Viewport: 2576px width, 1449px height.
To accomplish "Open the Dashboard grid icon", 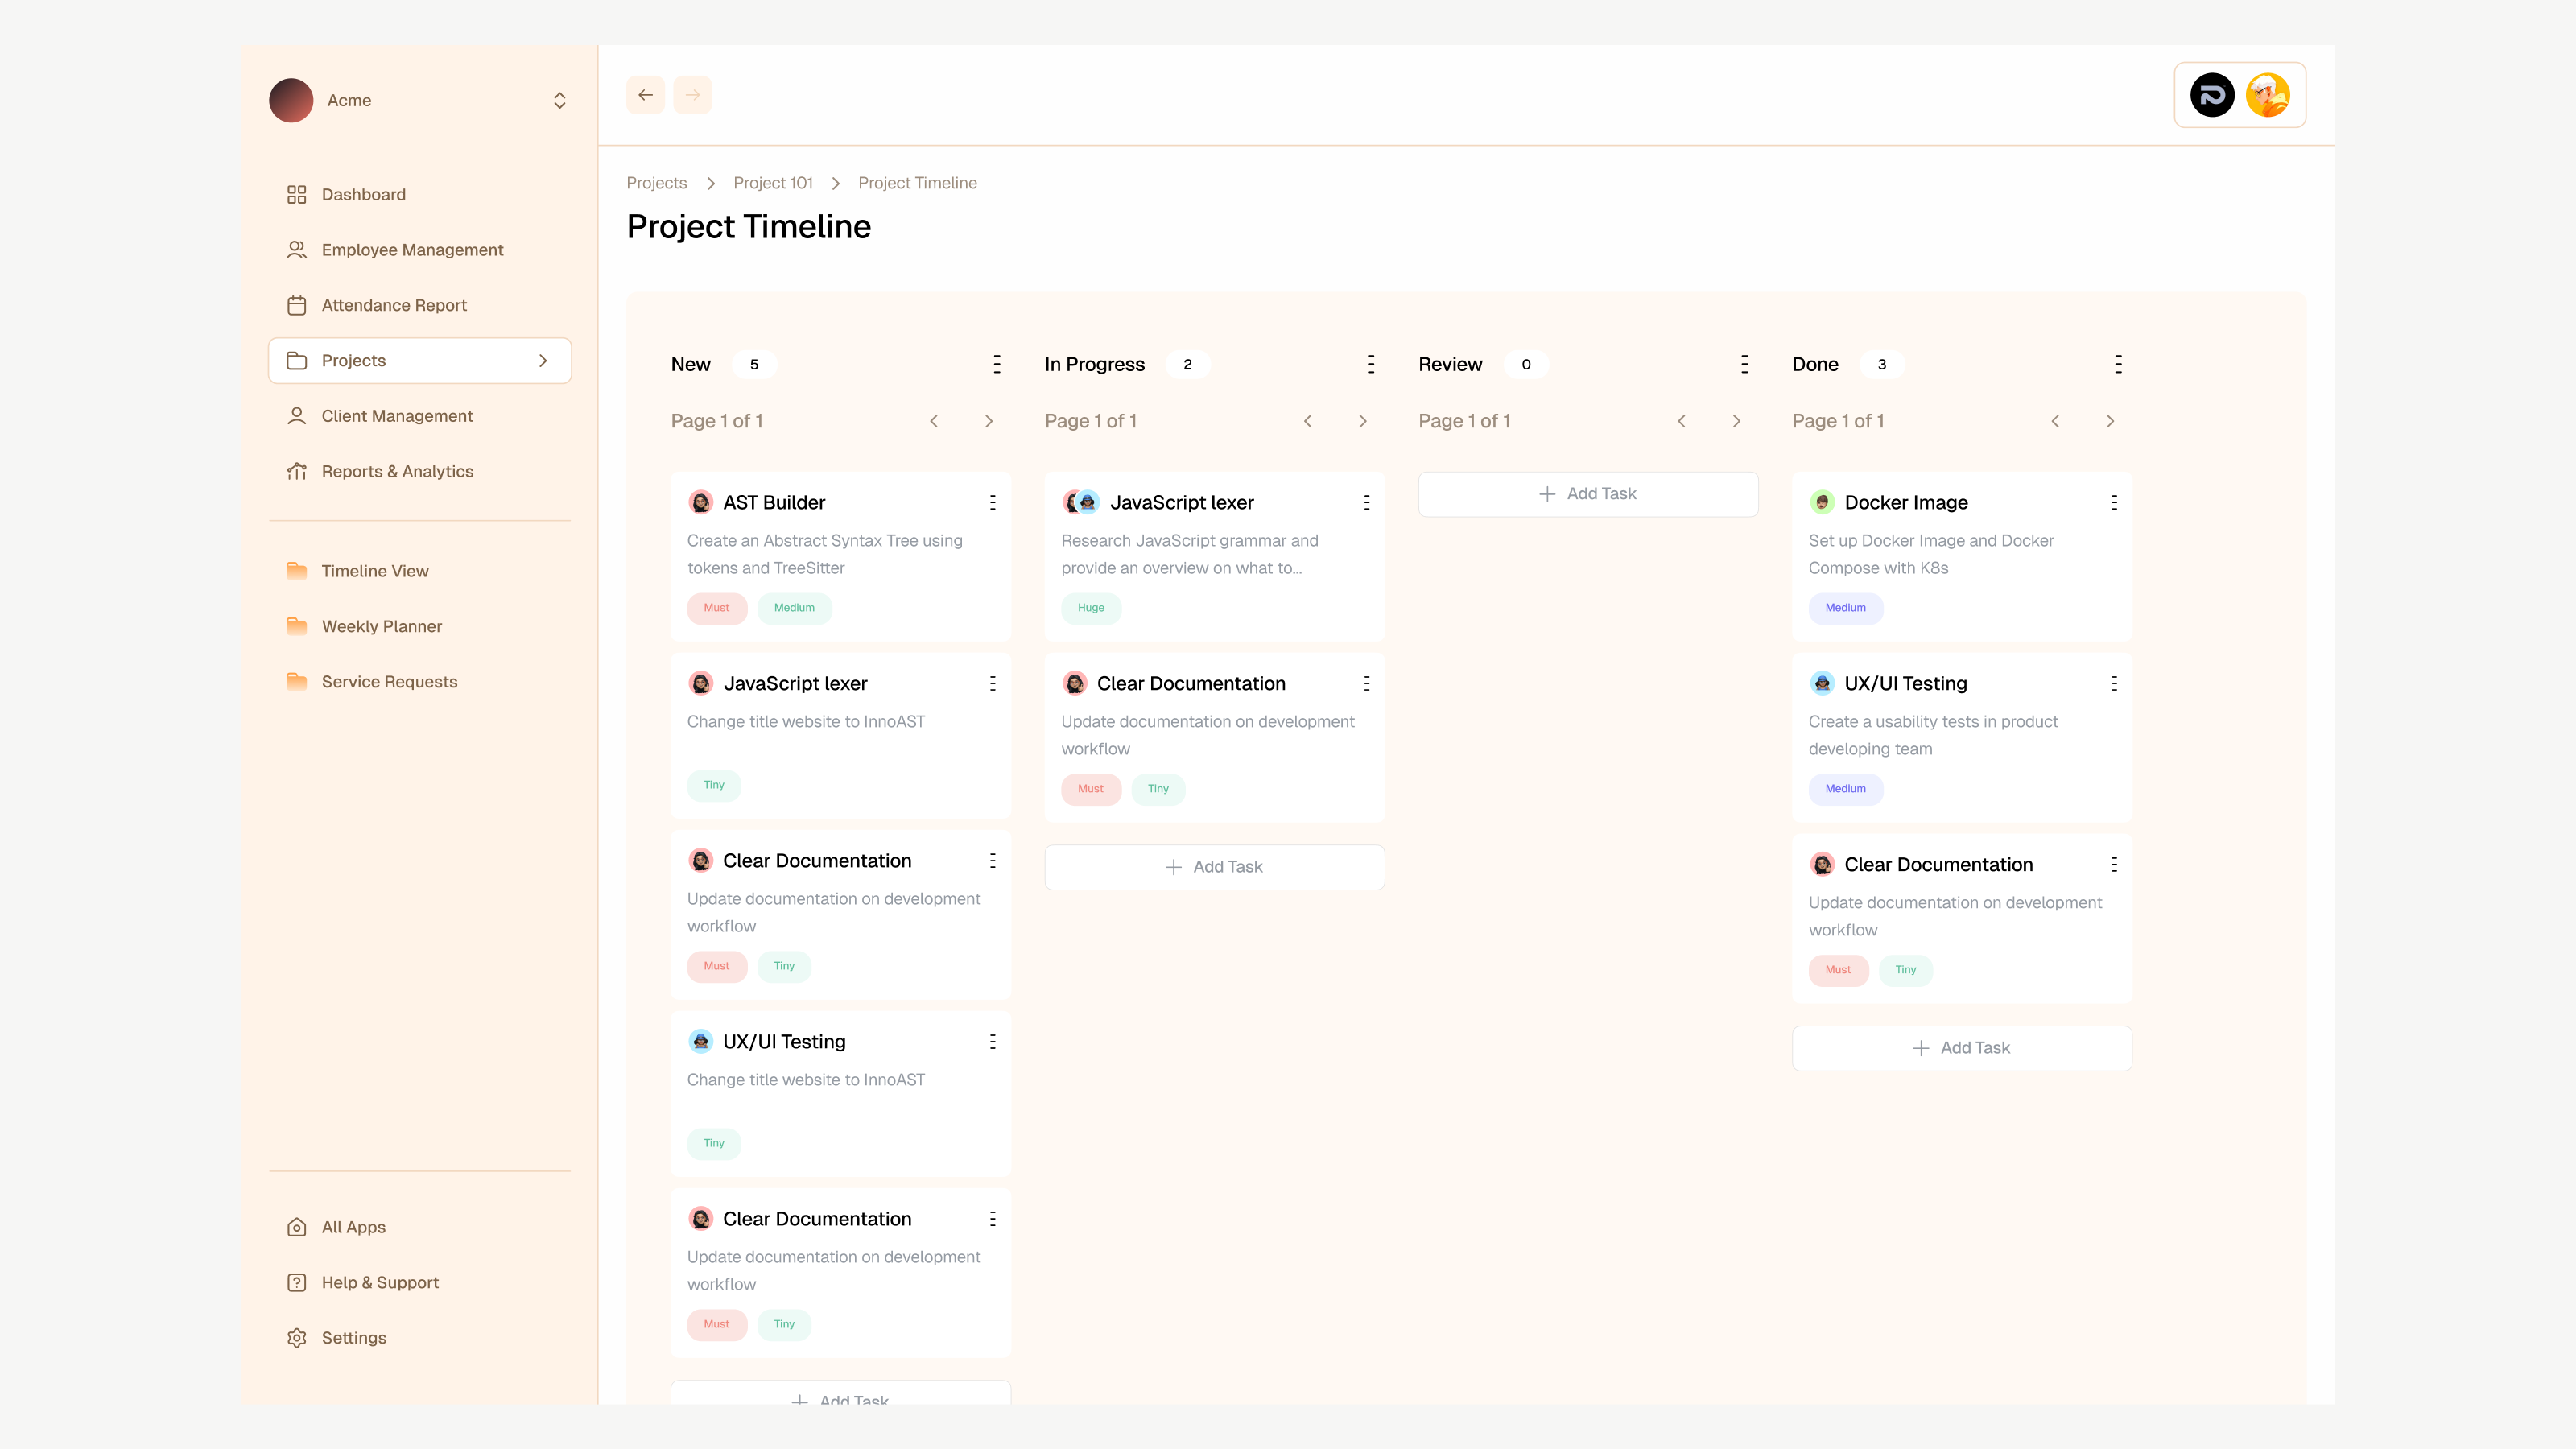I will [x=296, y=194].
